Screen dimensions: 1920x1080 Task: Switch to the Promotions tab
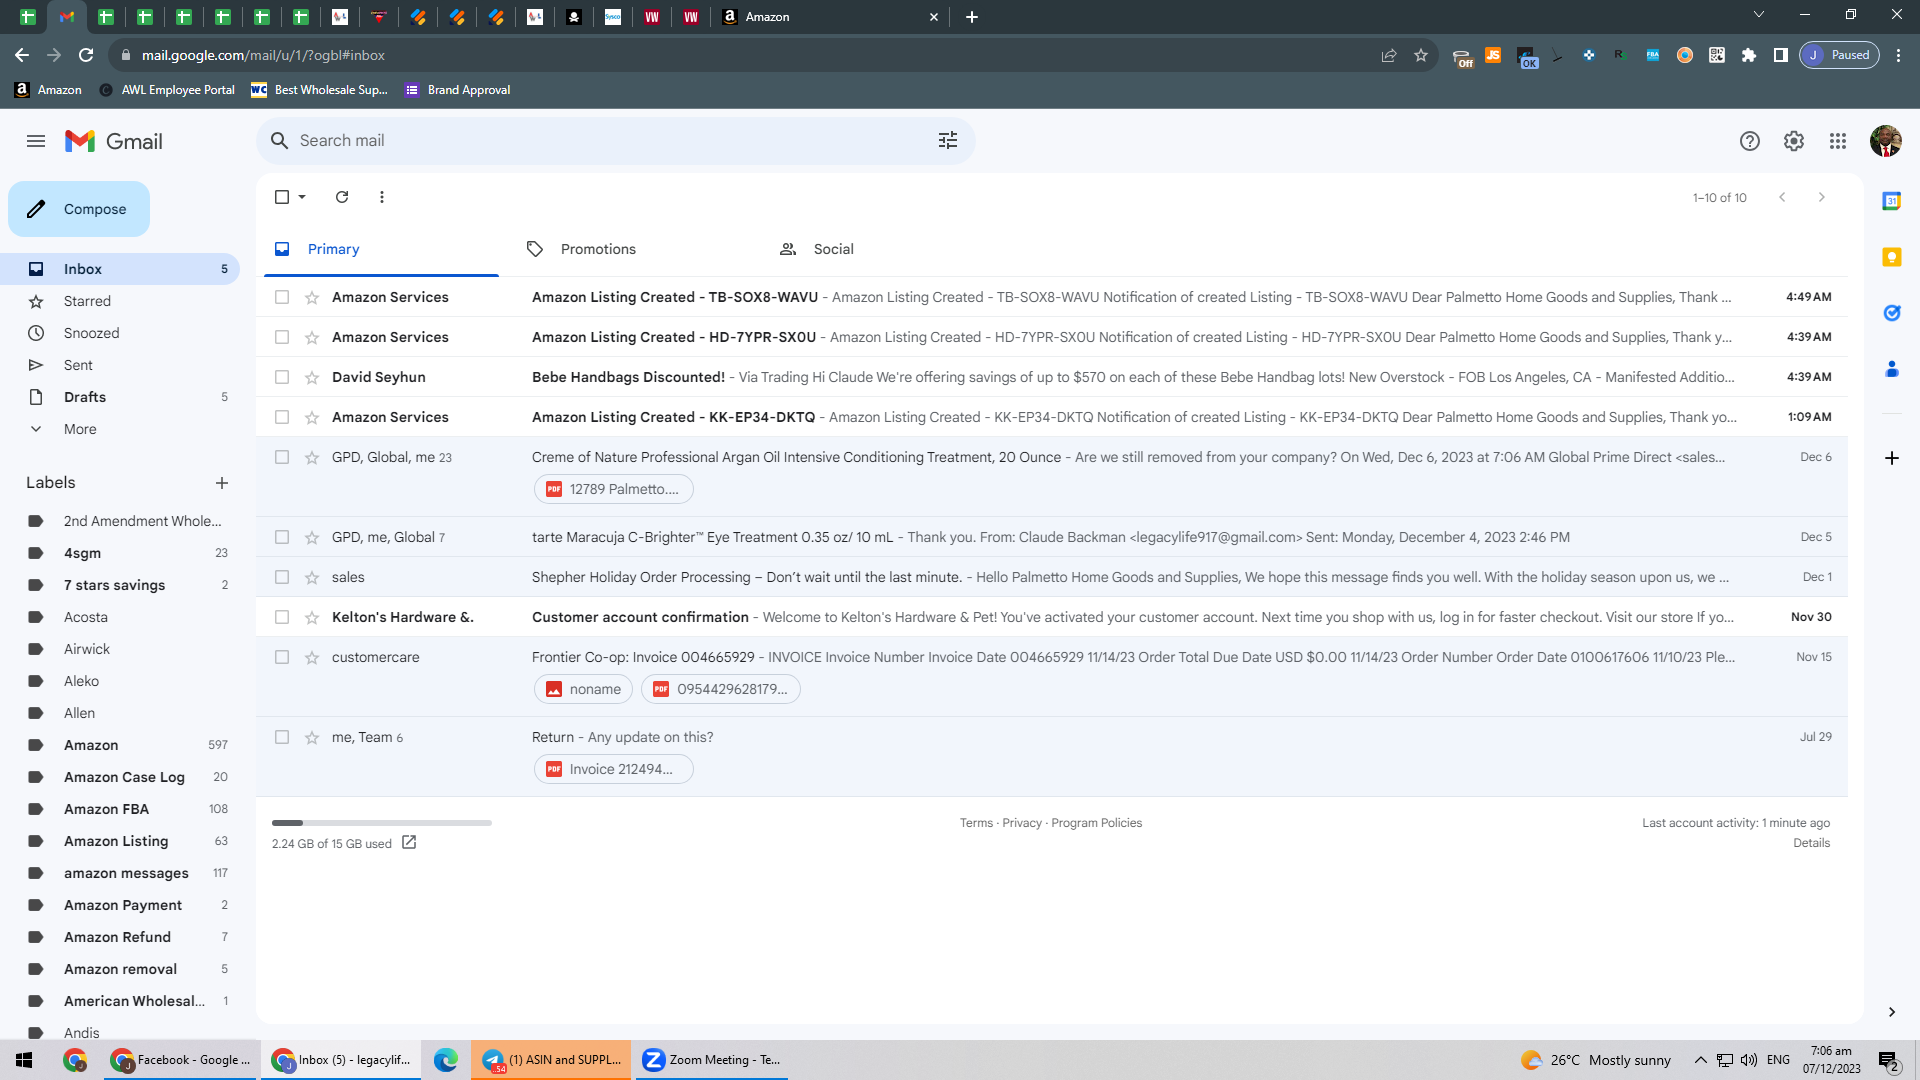tap(598, 249)
